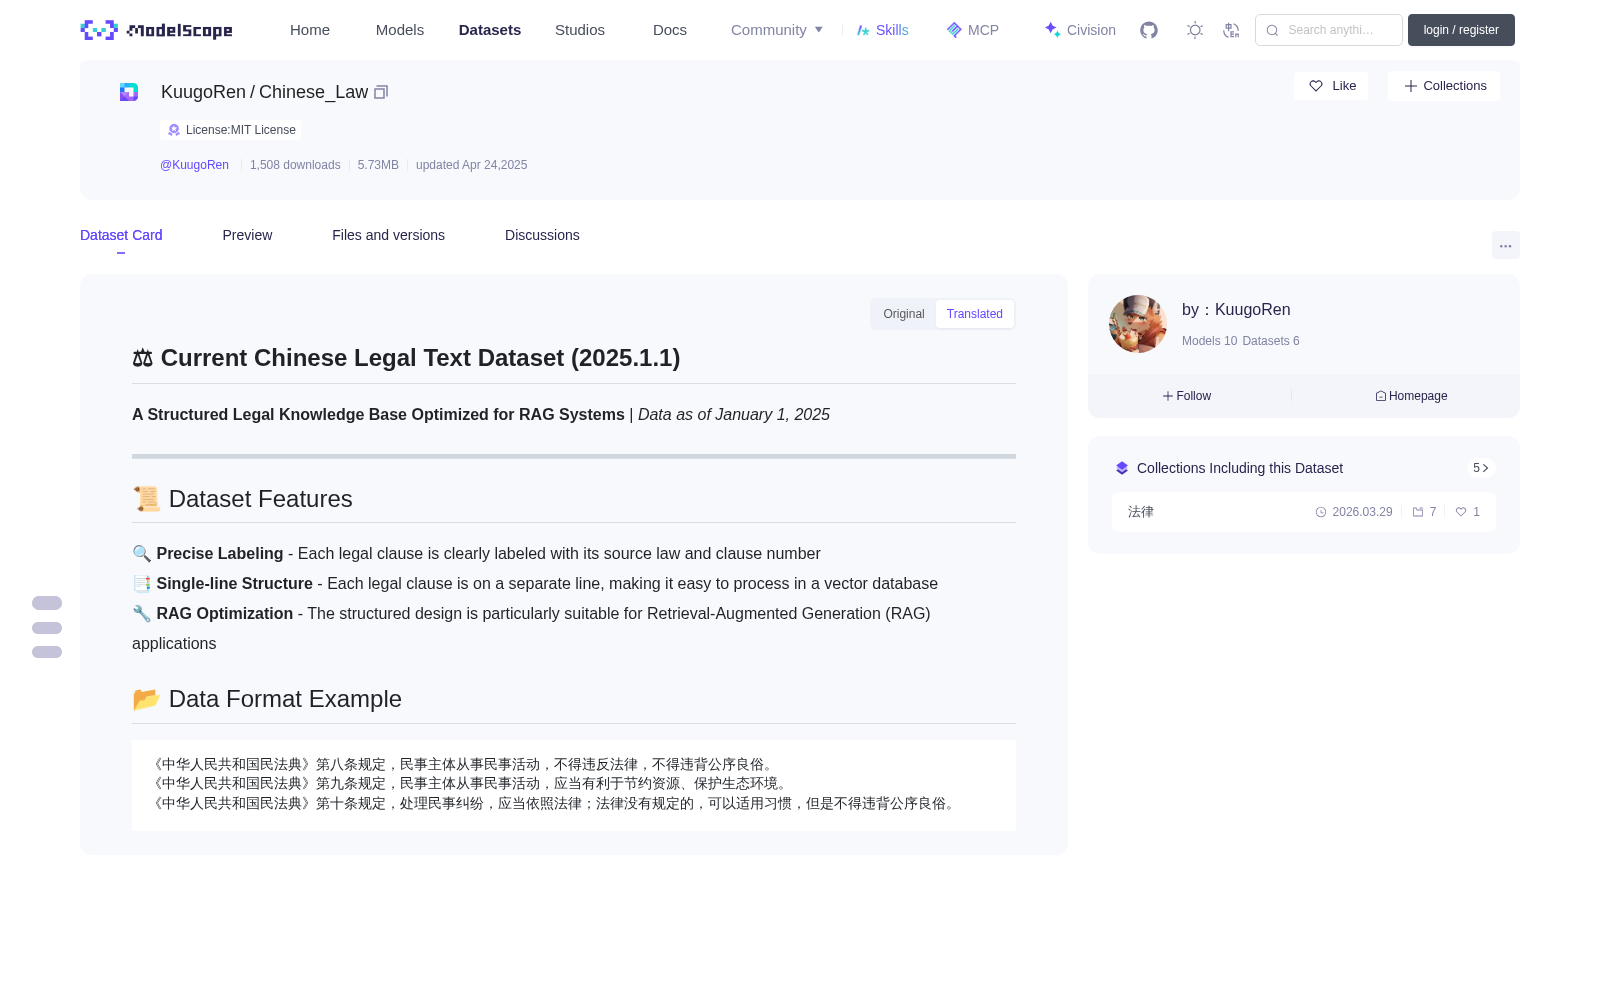Open the Datasets nav item
The height and width of the screenshot is (1000, 1600).
tap(490, 30)
